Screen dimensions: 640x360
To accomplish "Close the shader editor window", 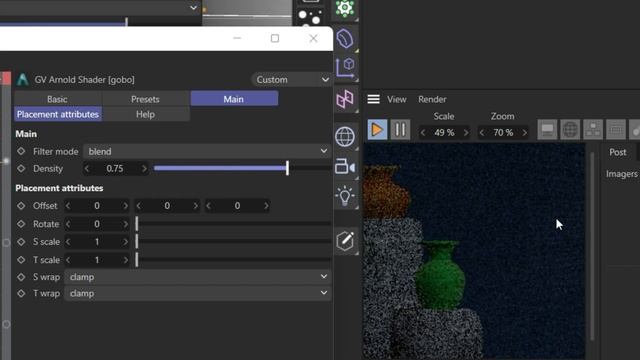I will point(313,38).
